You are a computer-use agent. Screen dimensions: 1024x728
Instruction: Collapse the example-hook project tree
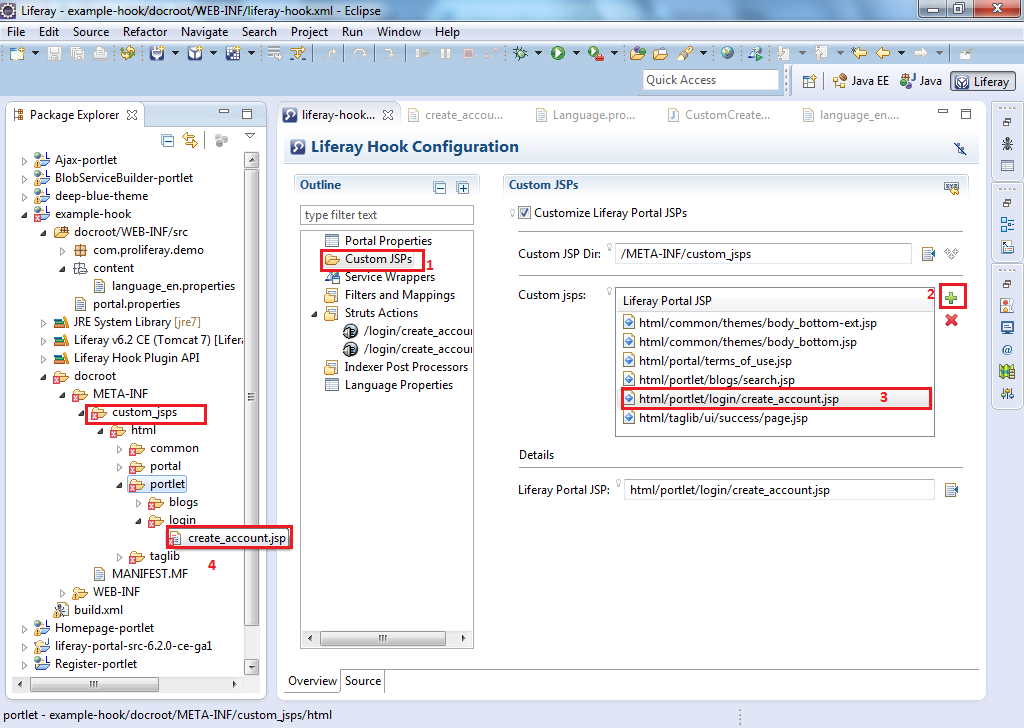coord(23,213)
